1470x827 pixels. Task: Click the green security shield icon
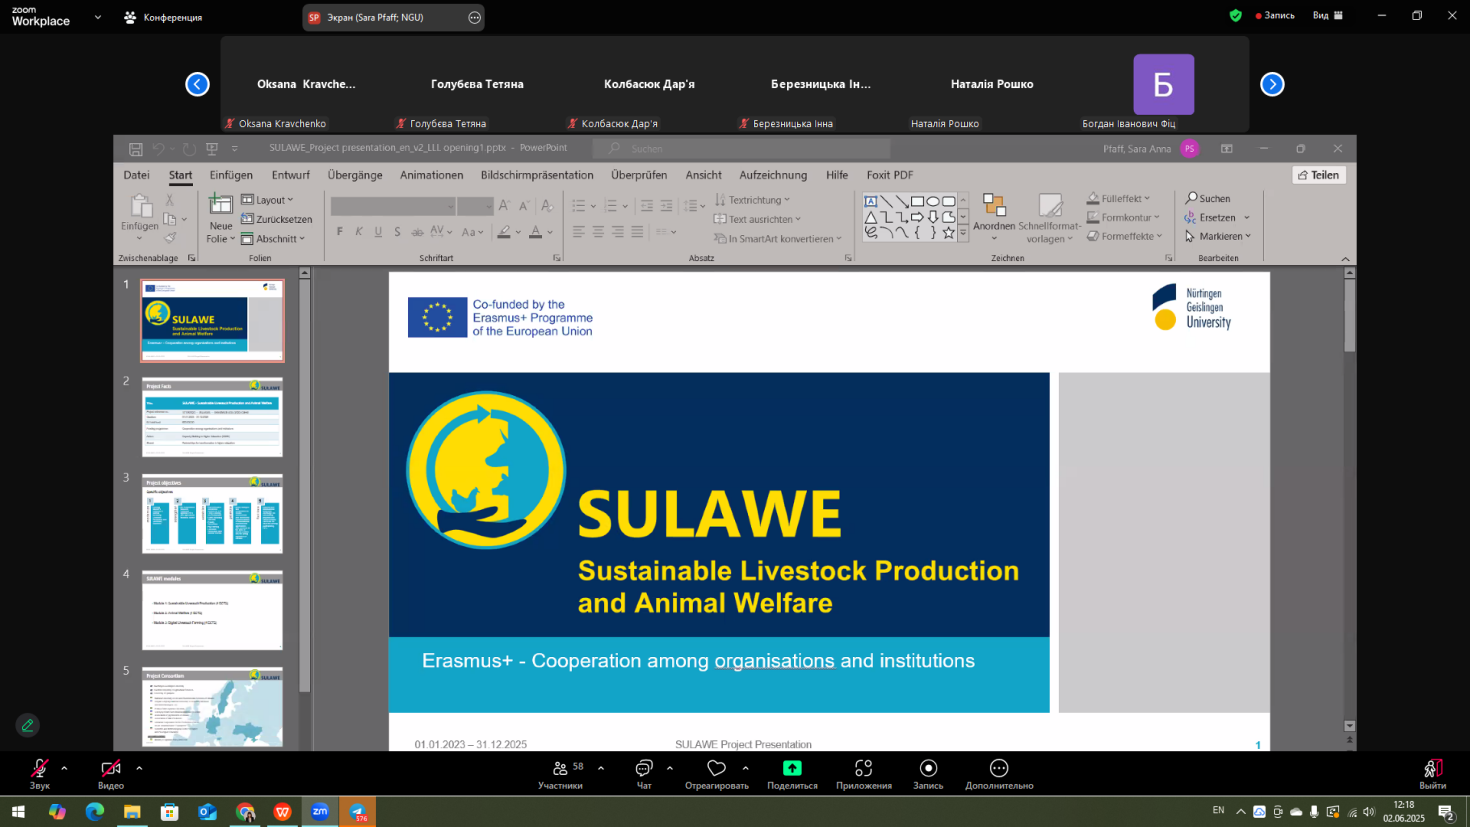[1236, 16]
